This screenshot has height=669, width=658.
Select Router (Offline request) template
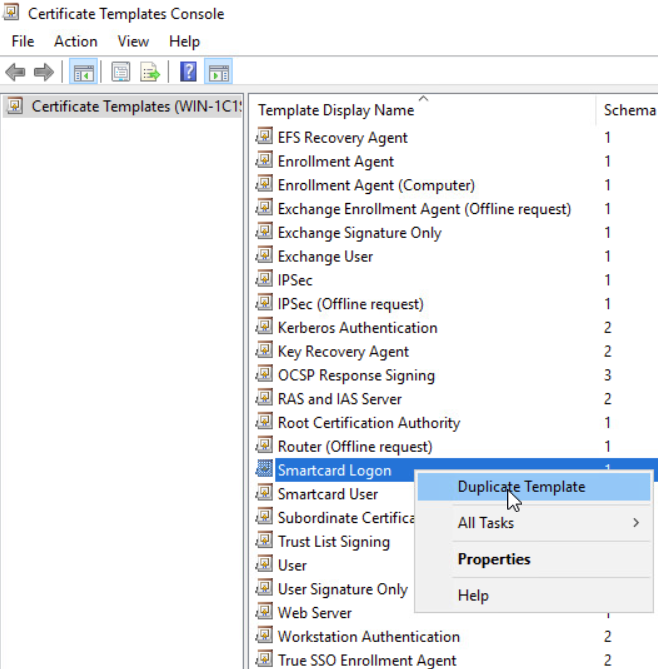pos(355,447)
